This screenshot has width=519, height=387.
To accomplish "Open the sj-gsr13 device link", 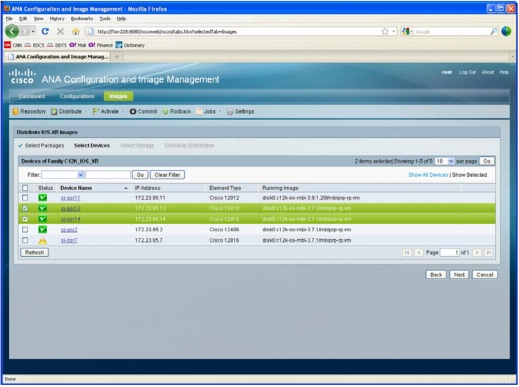I will click(x=70, y=208).
